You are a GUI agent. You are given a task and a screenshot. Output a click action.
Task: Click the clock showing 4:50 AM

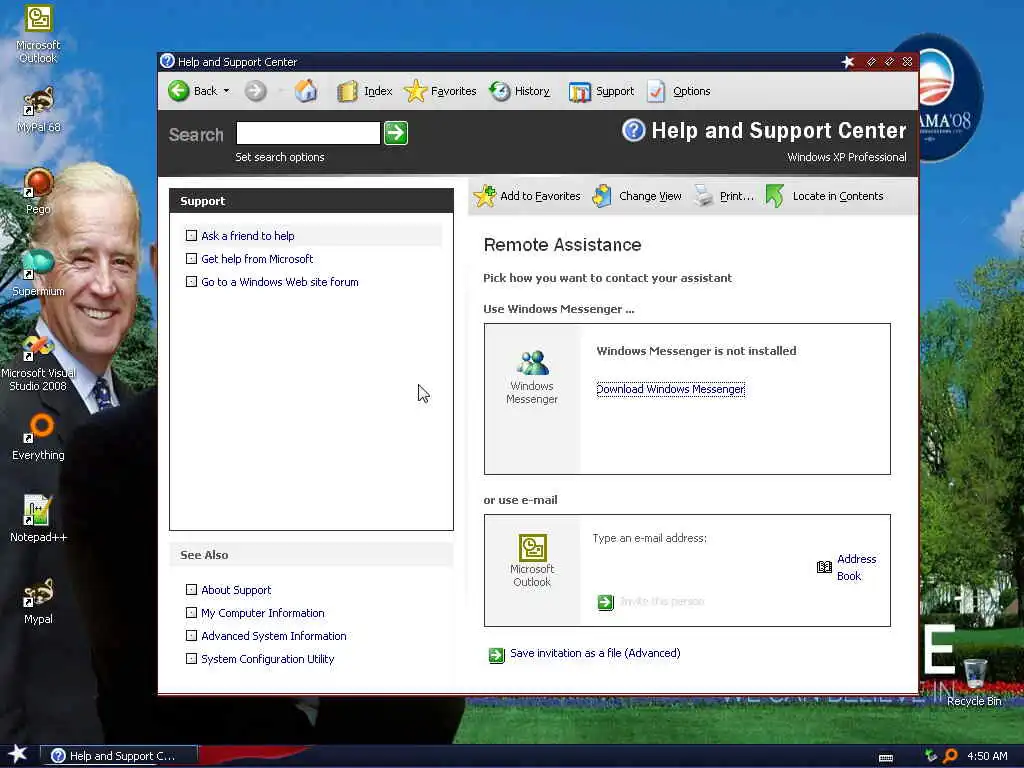click(x=987, y=756)
